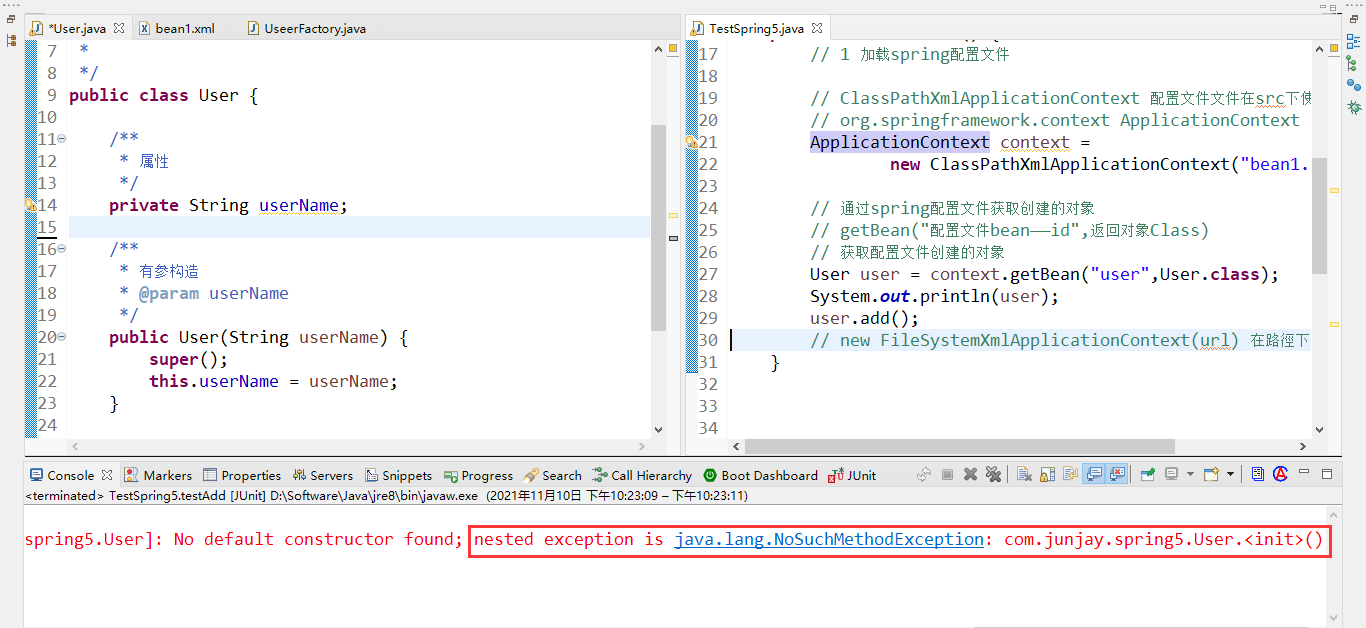This screenshot has width=1366, height=628.
Task: Close the *User.java editor tab
Action: [x=120, y=28]
